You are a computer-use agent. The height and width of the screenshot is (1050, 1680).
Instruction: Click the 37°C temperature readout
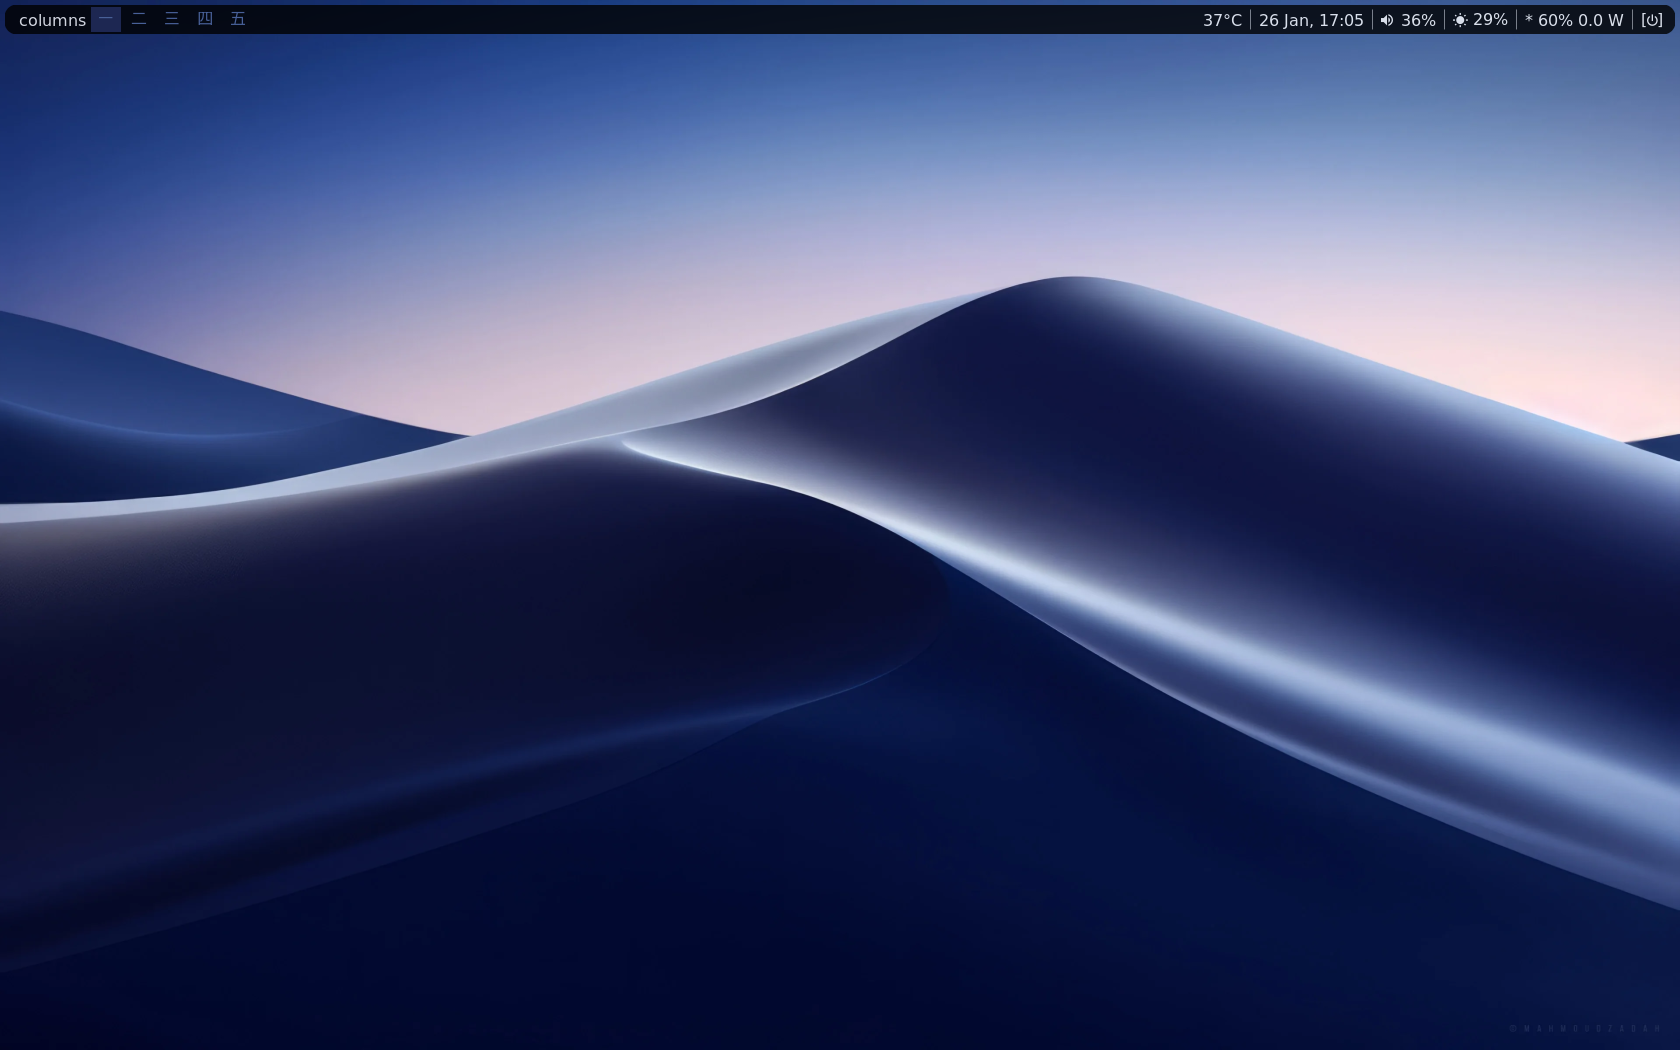coord(1222,20)
